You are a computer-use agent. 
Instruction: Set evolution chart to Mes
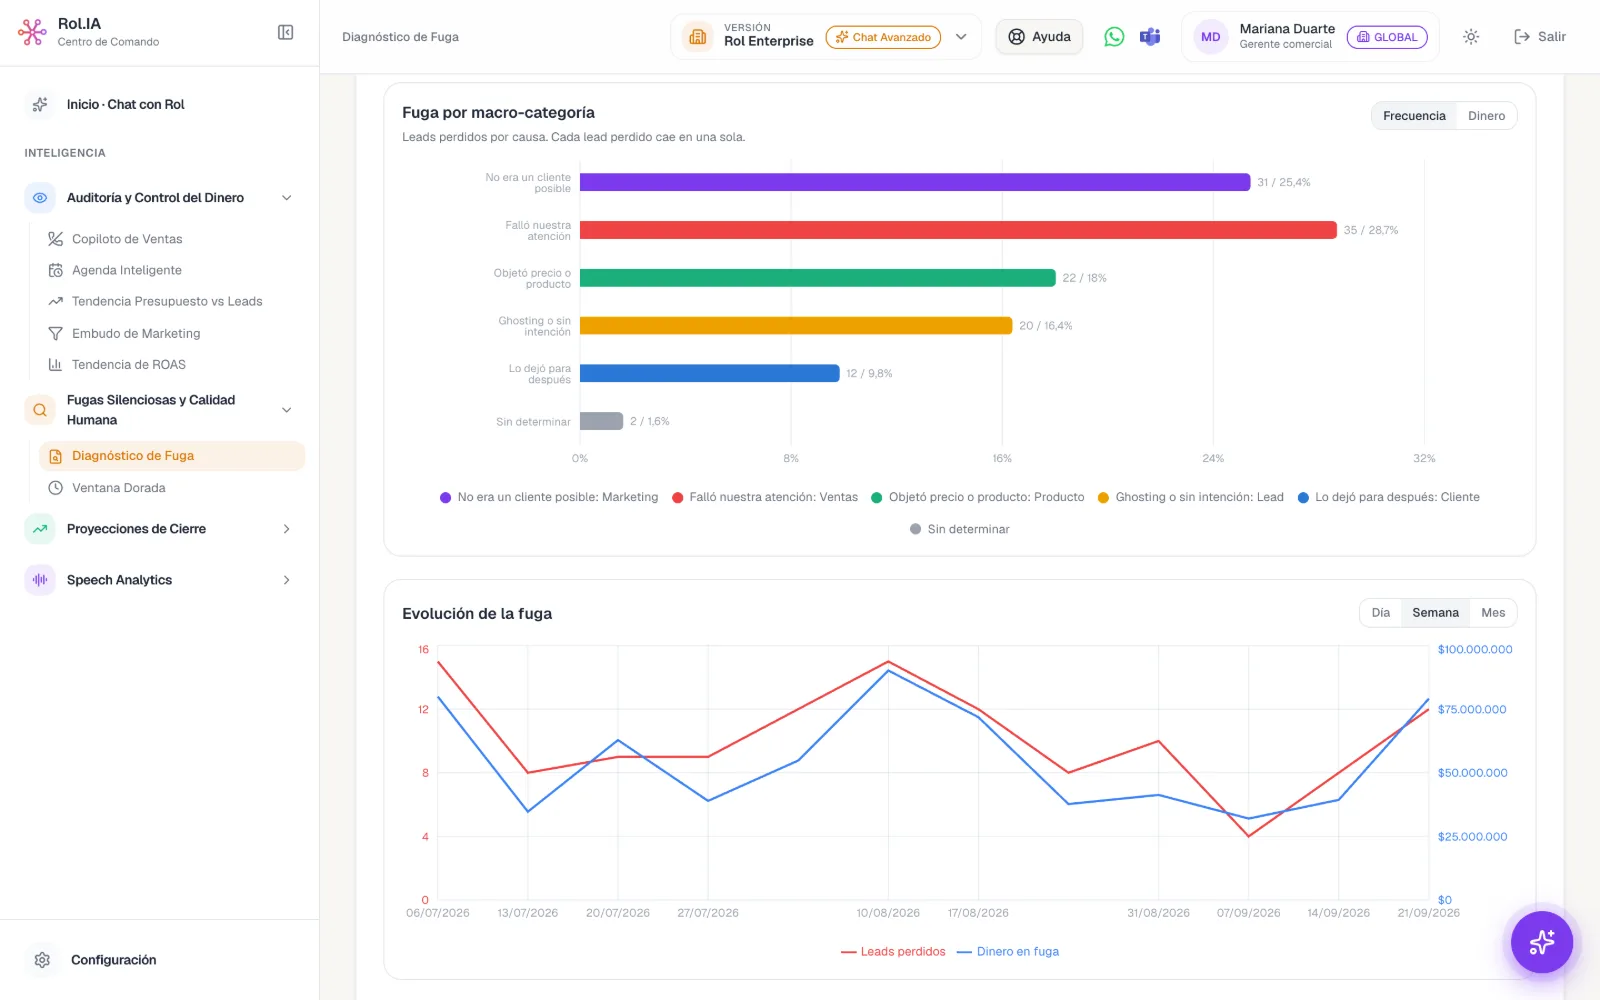point(1493,613)
